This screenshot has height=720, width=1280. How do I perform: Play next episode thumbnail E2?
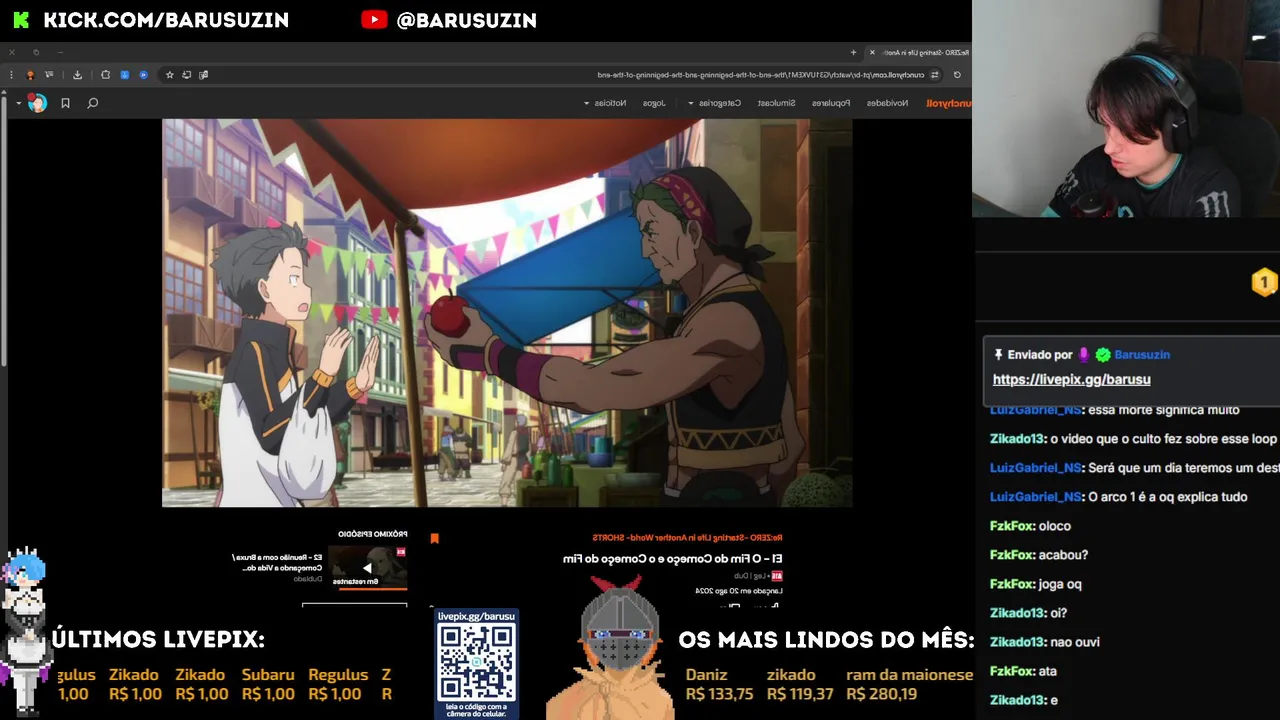tap(368, 567)
